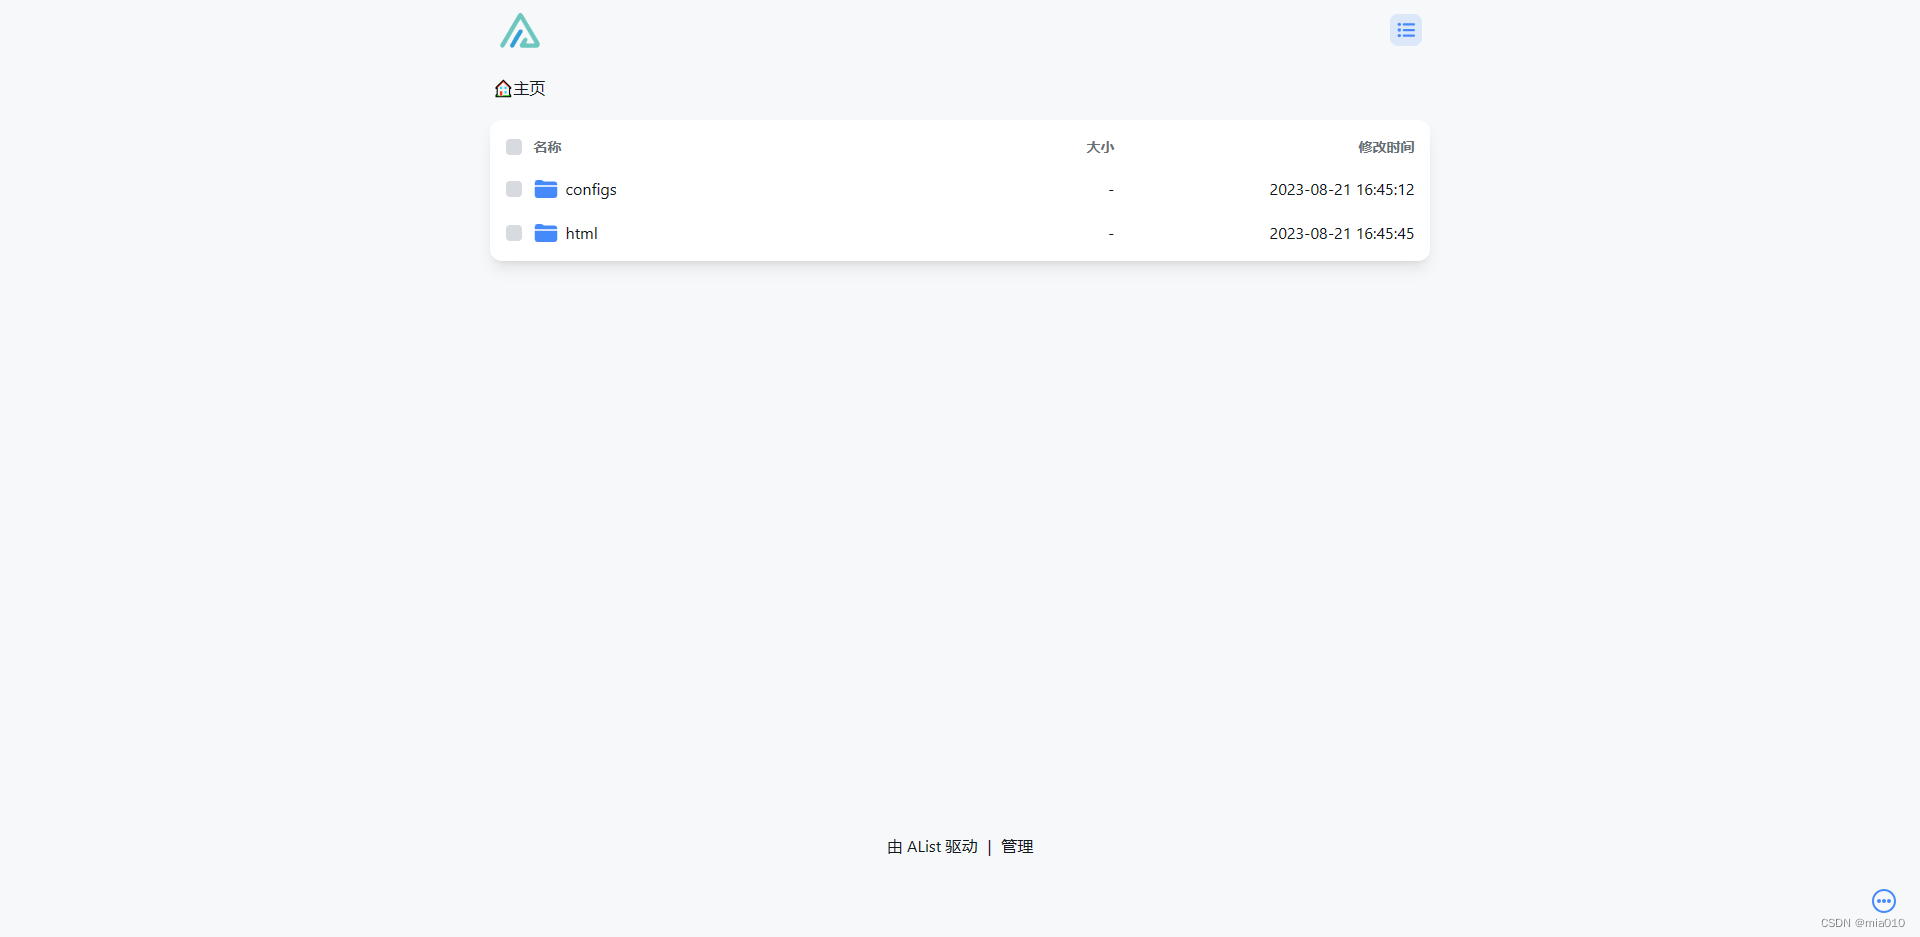Open the 管理 admin link
This screenshot has height=937, width=1920.
tap(1017, 846)
